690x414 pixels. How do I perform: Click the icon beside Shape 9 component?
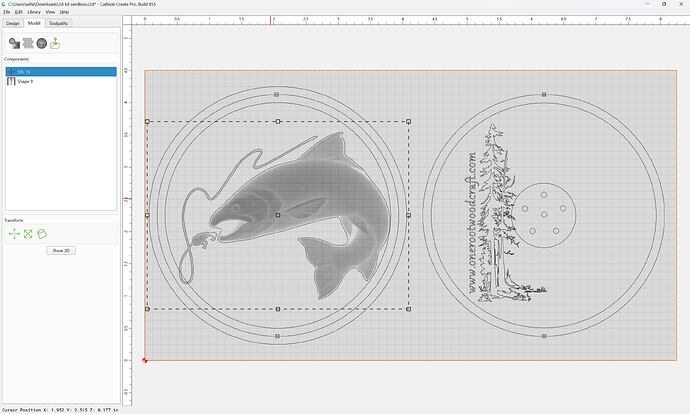[11, 81]
